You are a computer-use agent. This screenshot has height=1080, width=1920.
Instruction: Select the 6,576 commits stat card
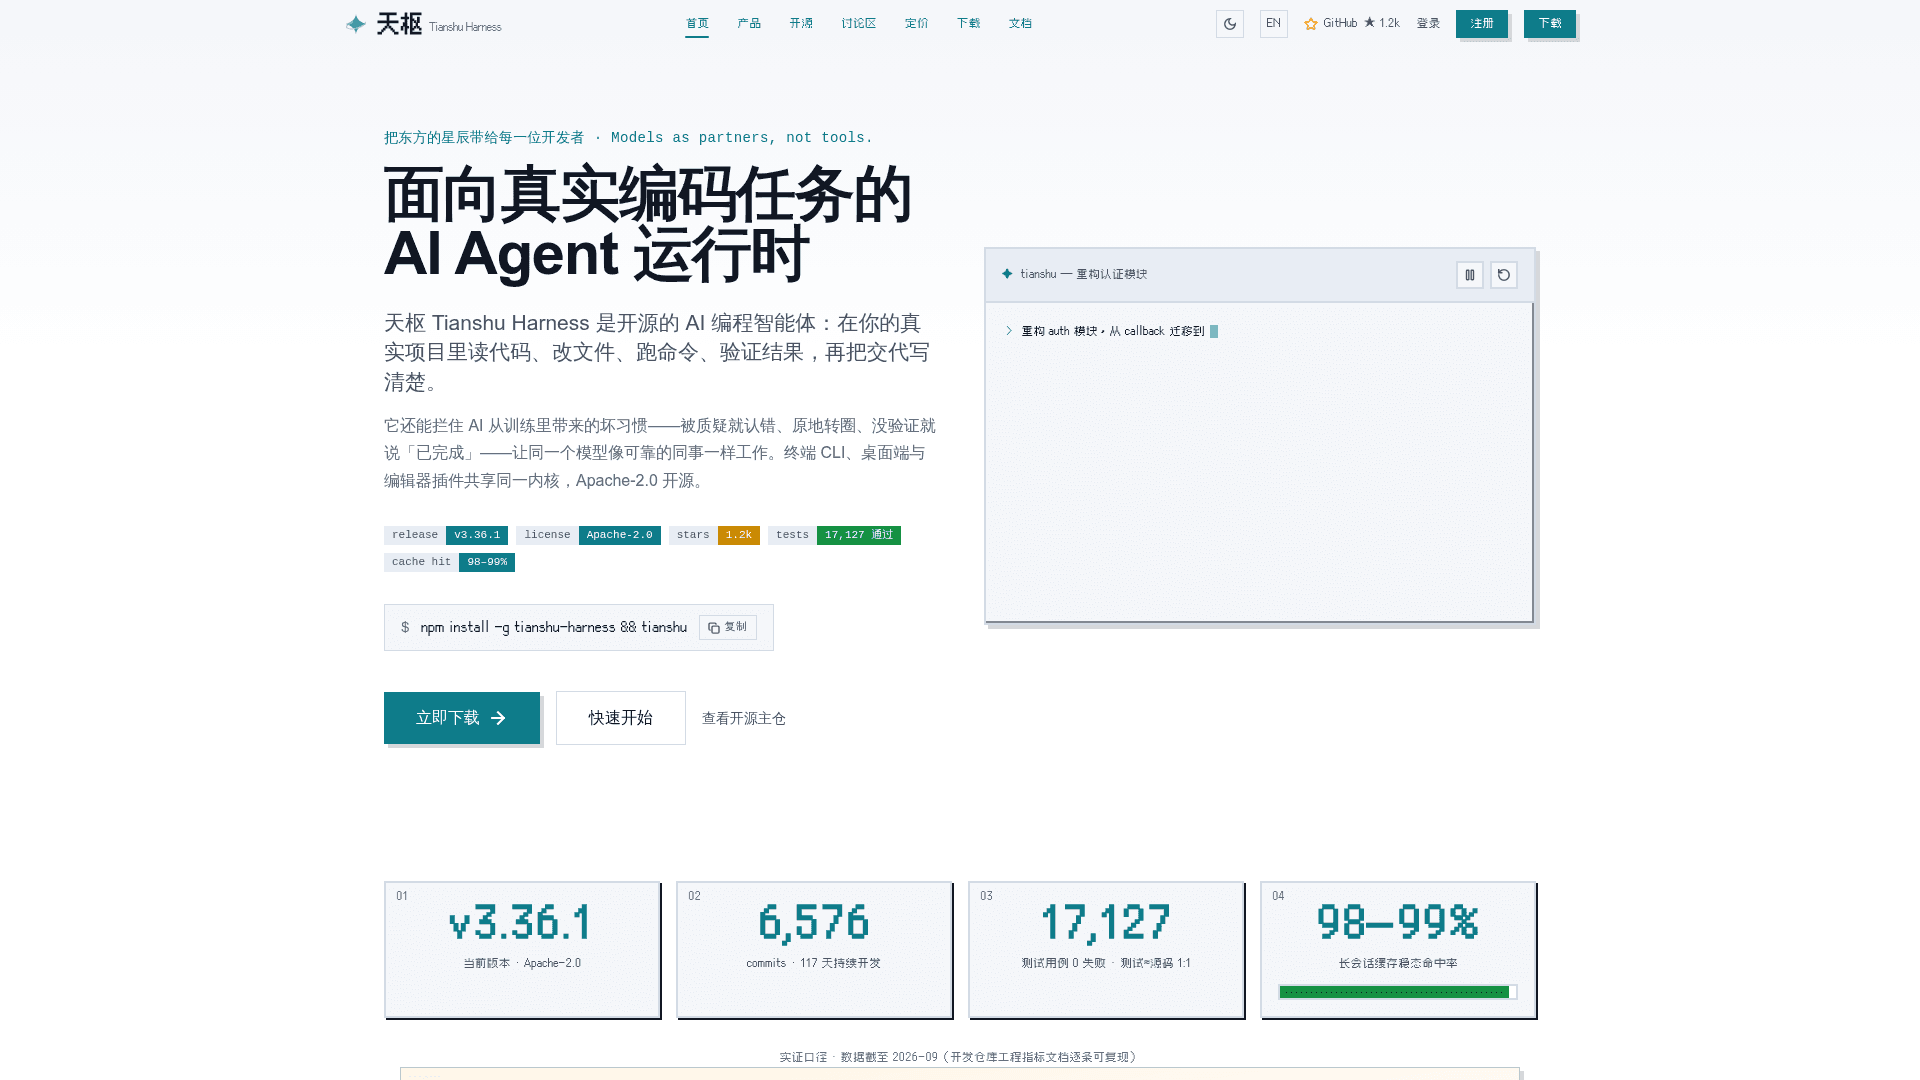(815, 950)
